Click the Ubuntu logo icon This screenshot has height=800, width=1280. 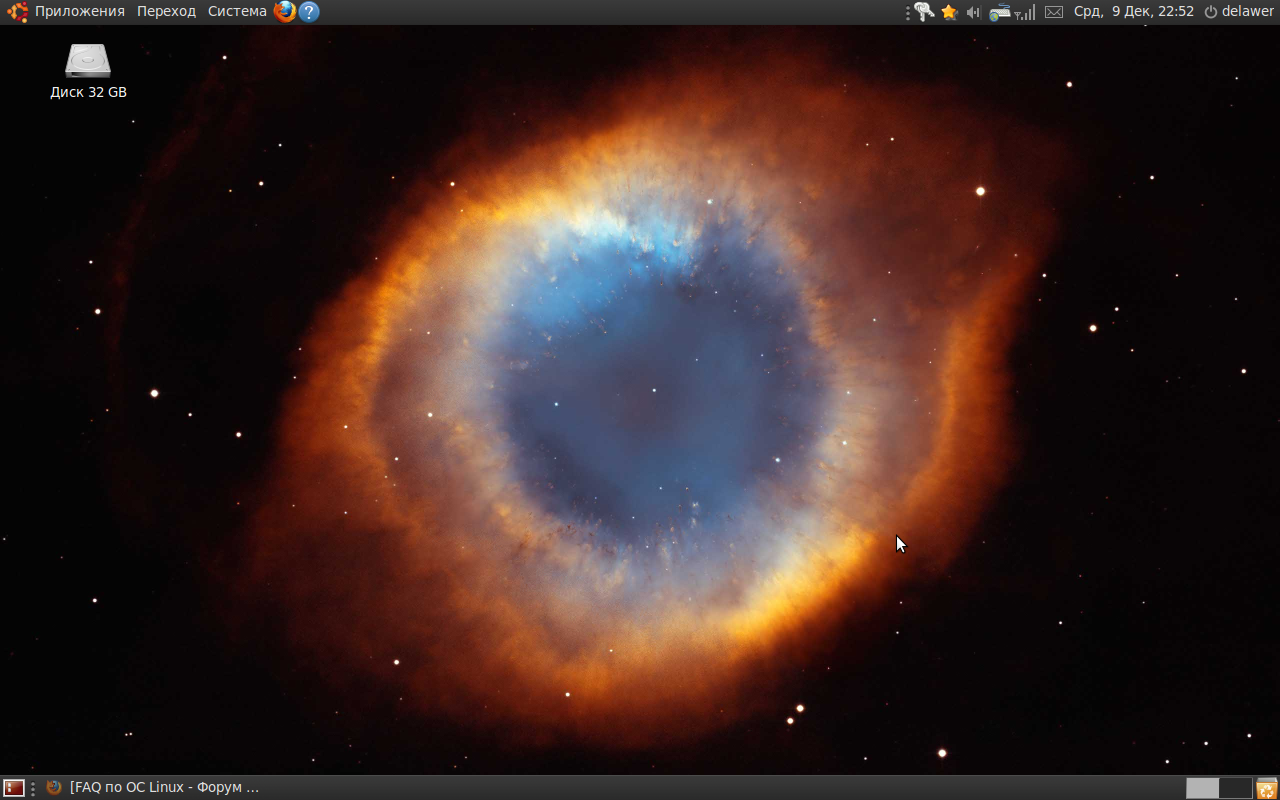tap(17, 12)
